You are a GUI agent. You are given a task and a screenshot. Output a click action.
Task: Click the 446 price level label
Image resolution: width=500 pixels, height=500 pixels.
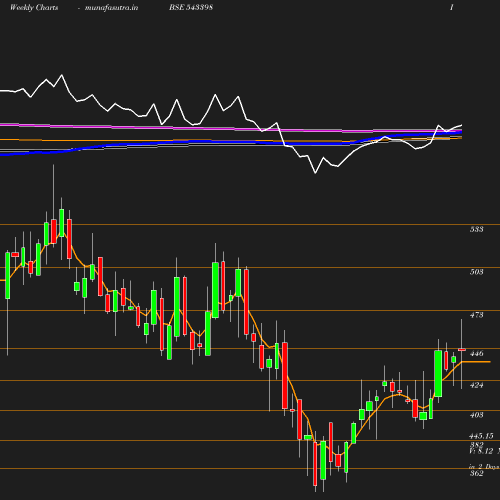pos(476,353)
